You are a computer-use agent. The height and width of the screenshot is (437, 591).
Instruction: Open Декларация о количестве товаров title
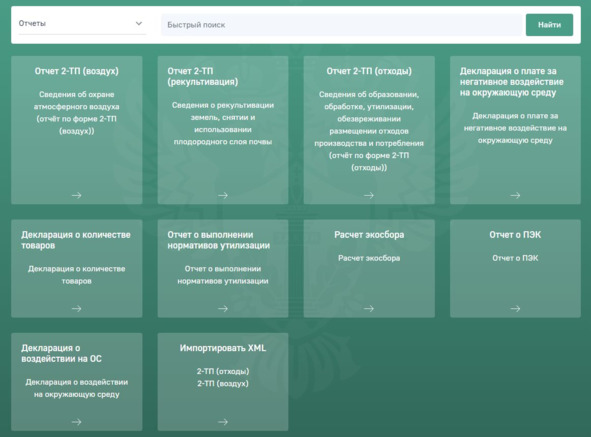tap(76, 240)
